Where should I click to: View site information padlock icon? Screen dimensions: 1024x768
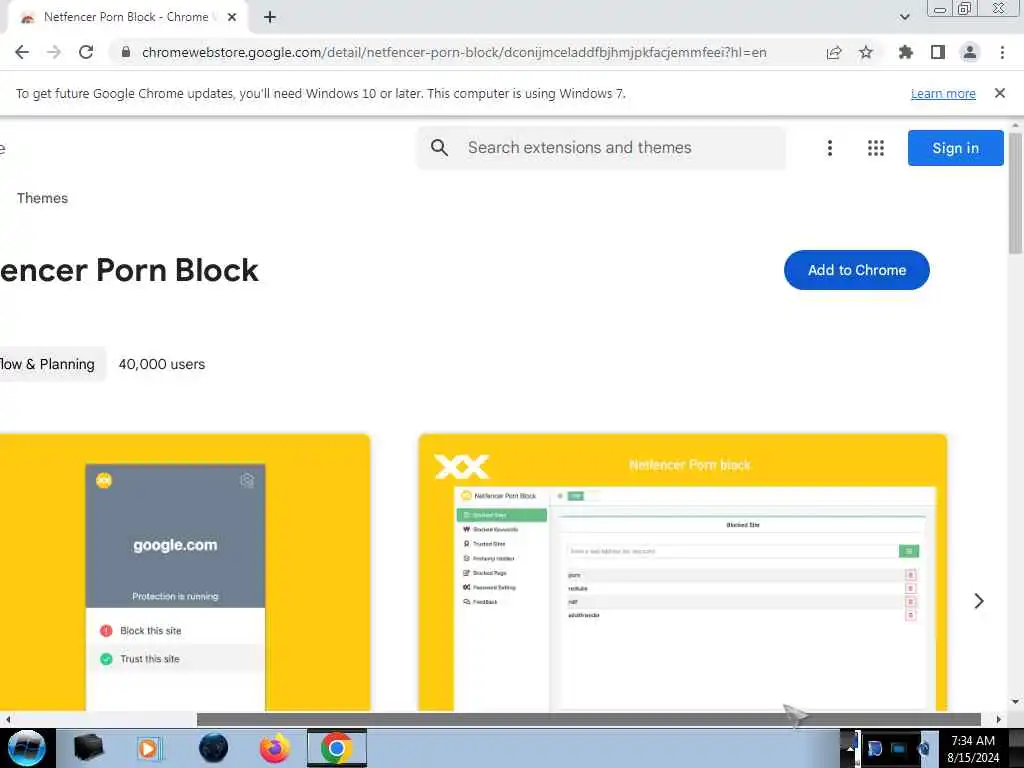coord(126,52)
